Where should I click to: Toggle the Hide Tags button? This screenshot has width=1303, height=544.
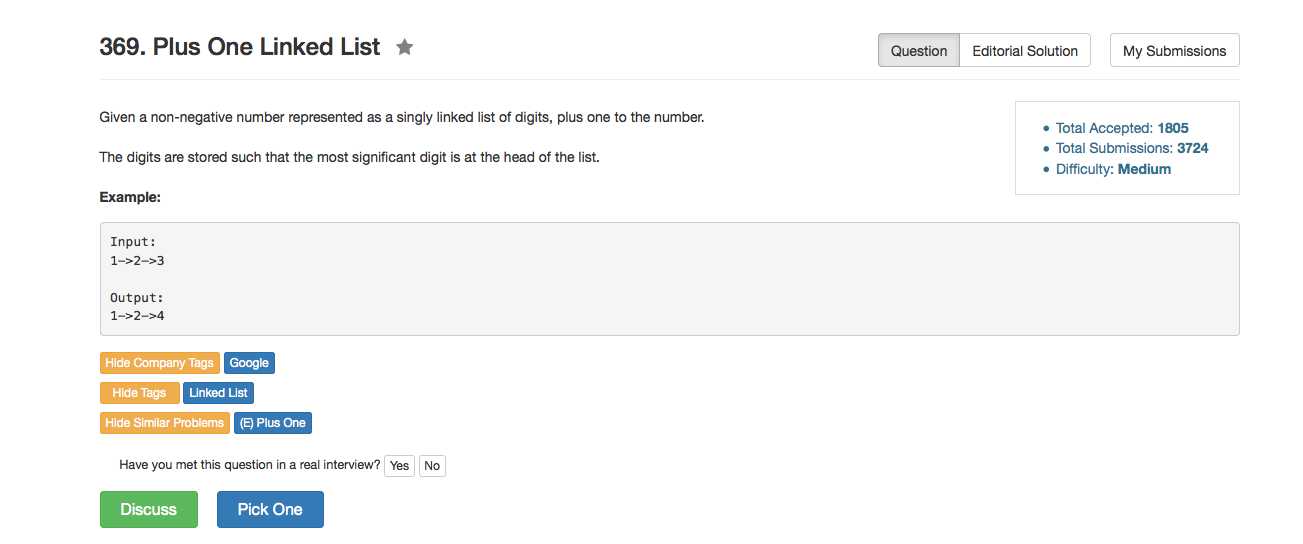point(140,393)
